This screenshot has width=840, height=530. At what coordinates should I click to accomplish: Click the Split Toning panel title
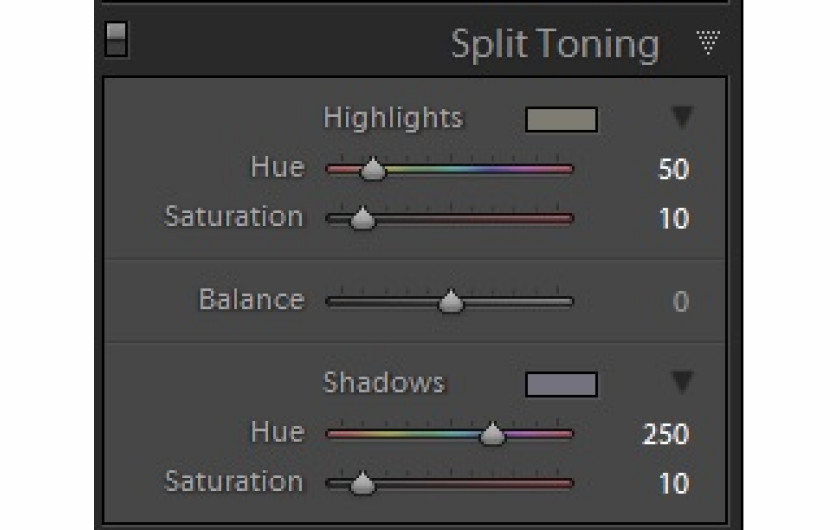554,45
